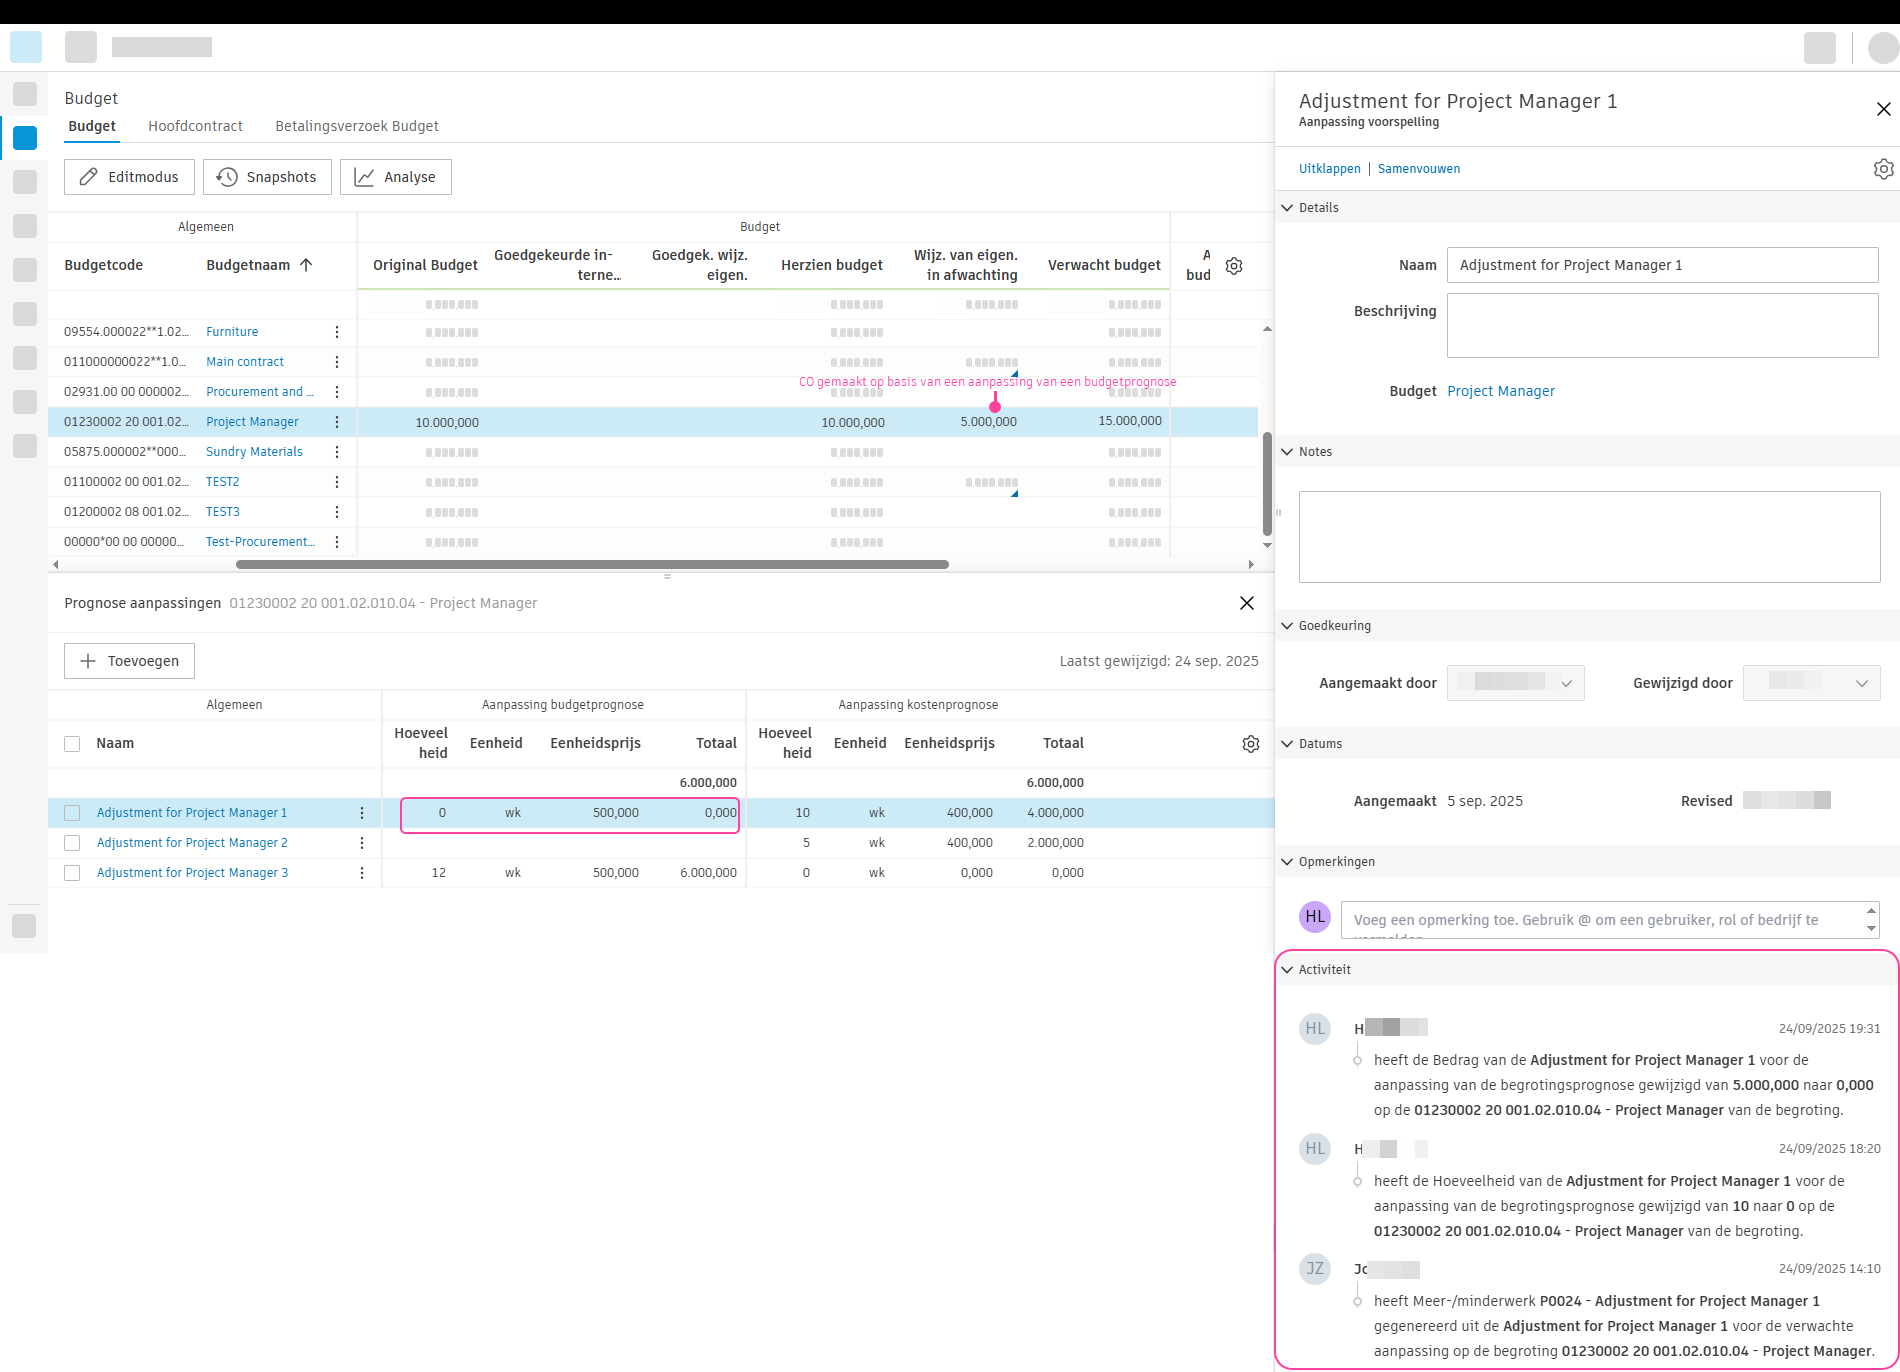Click the user avatar circle in top bar
Image resolution: width=1900 pixels, height=1372 pixels.
[x=1884, y=48]
